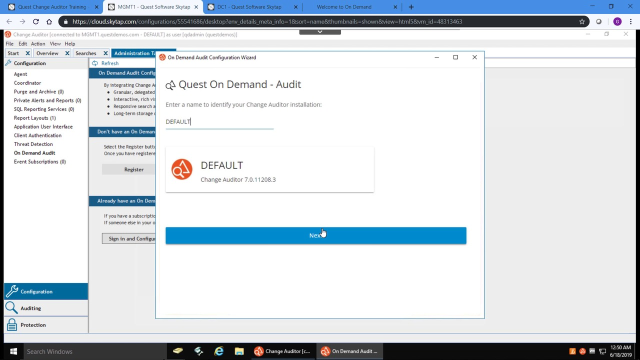Select On Demand Audit item
The image size is (640, 360).
[x=34, y=153]
